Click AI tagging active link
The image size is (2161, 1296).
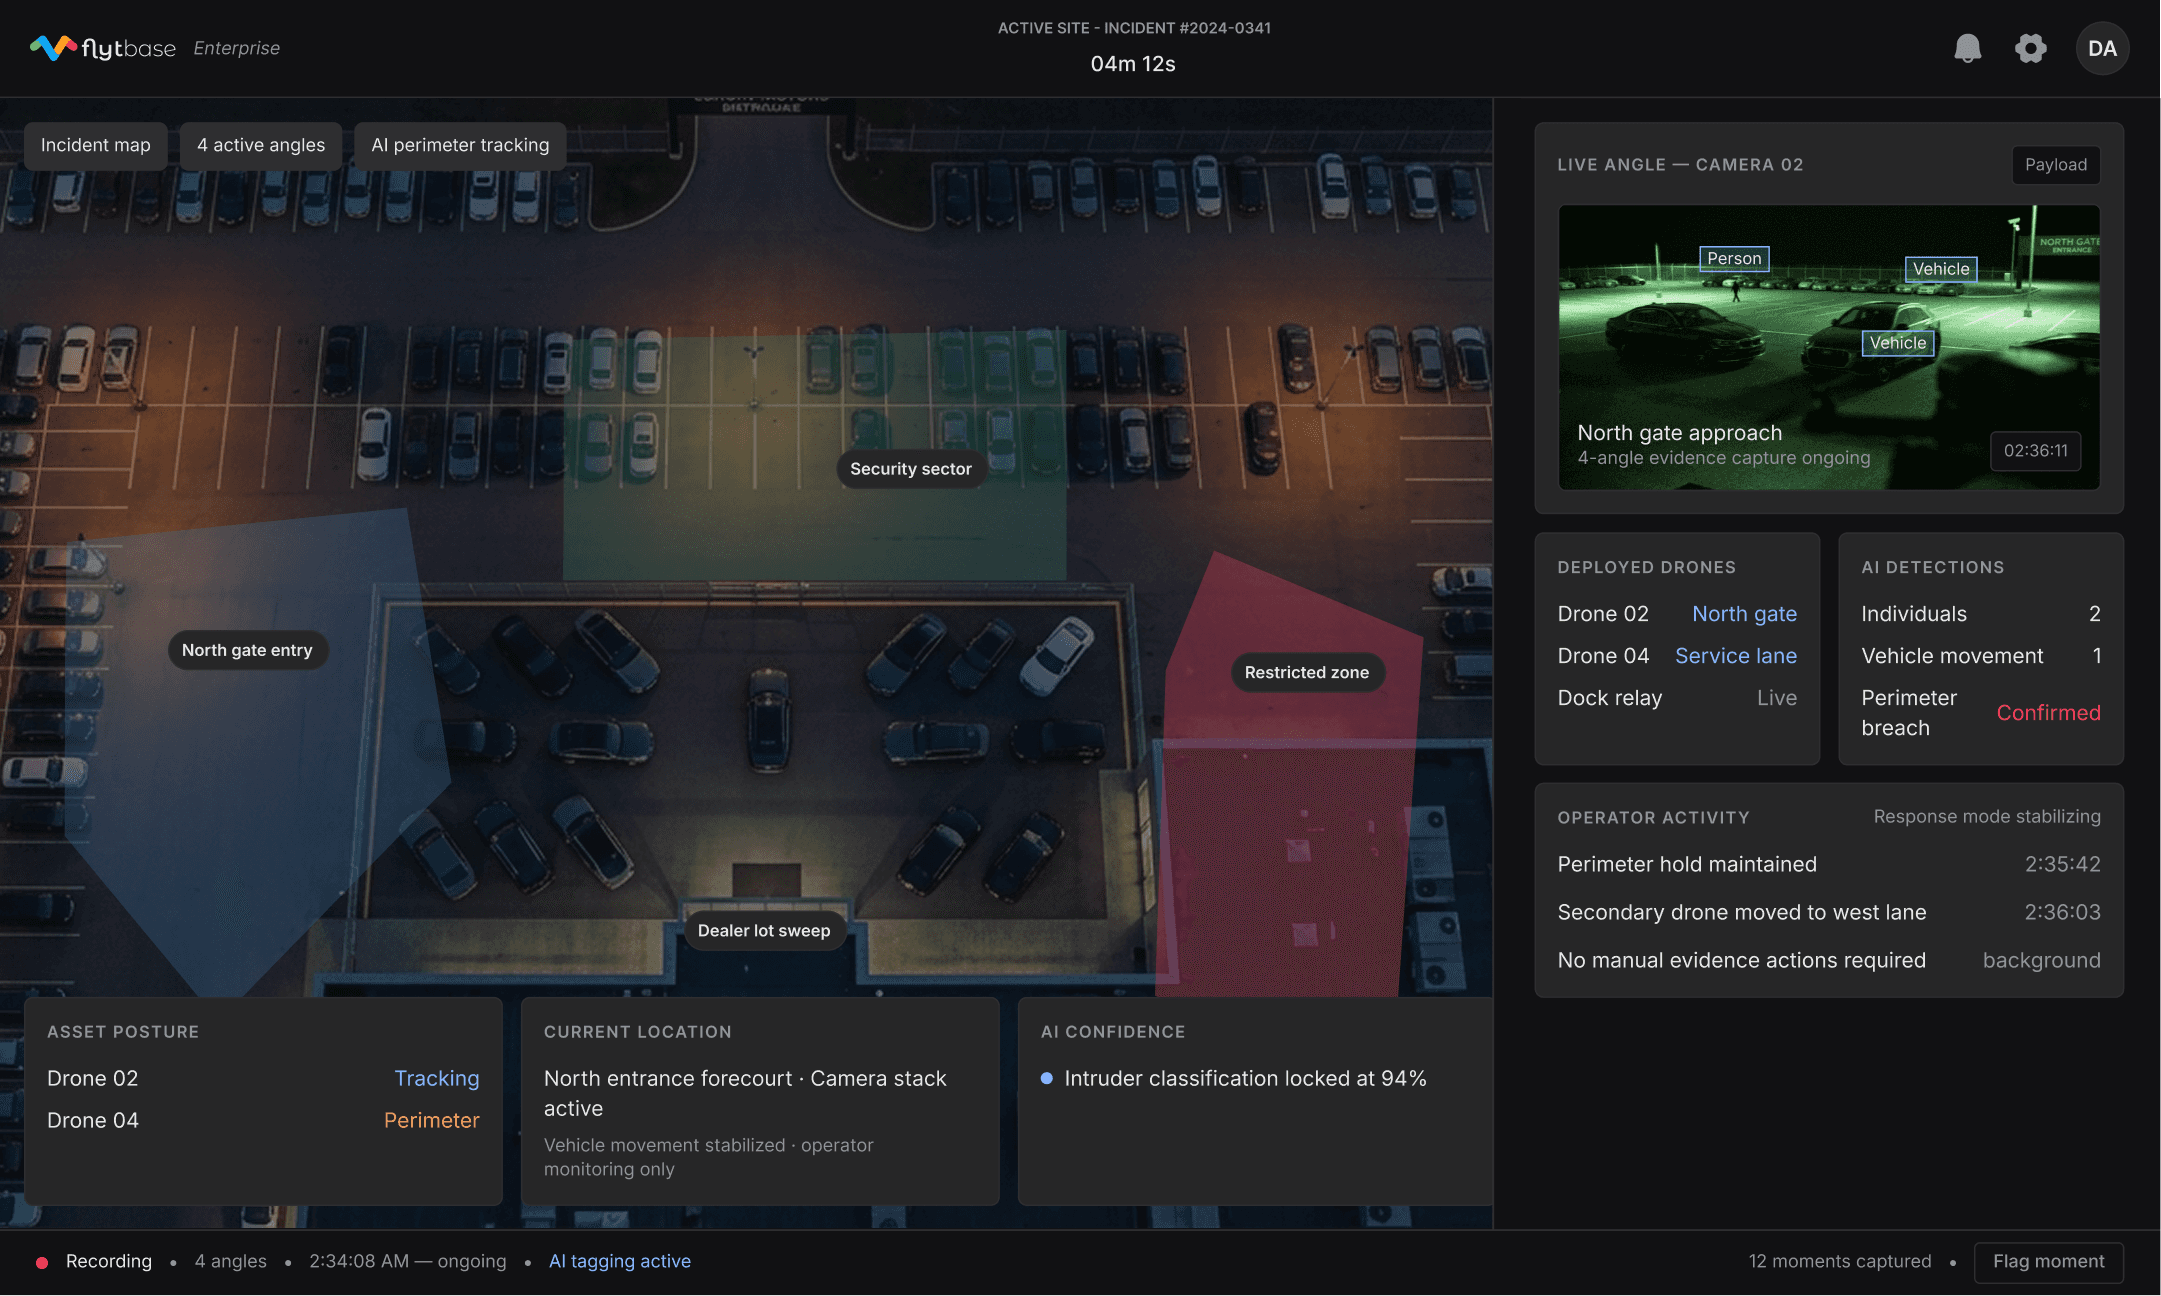tap(620, 1261)
